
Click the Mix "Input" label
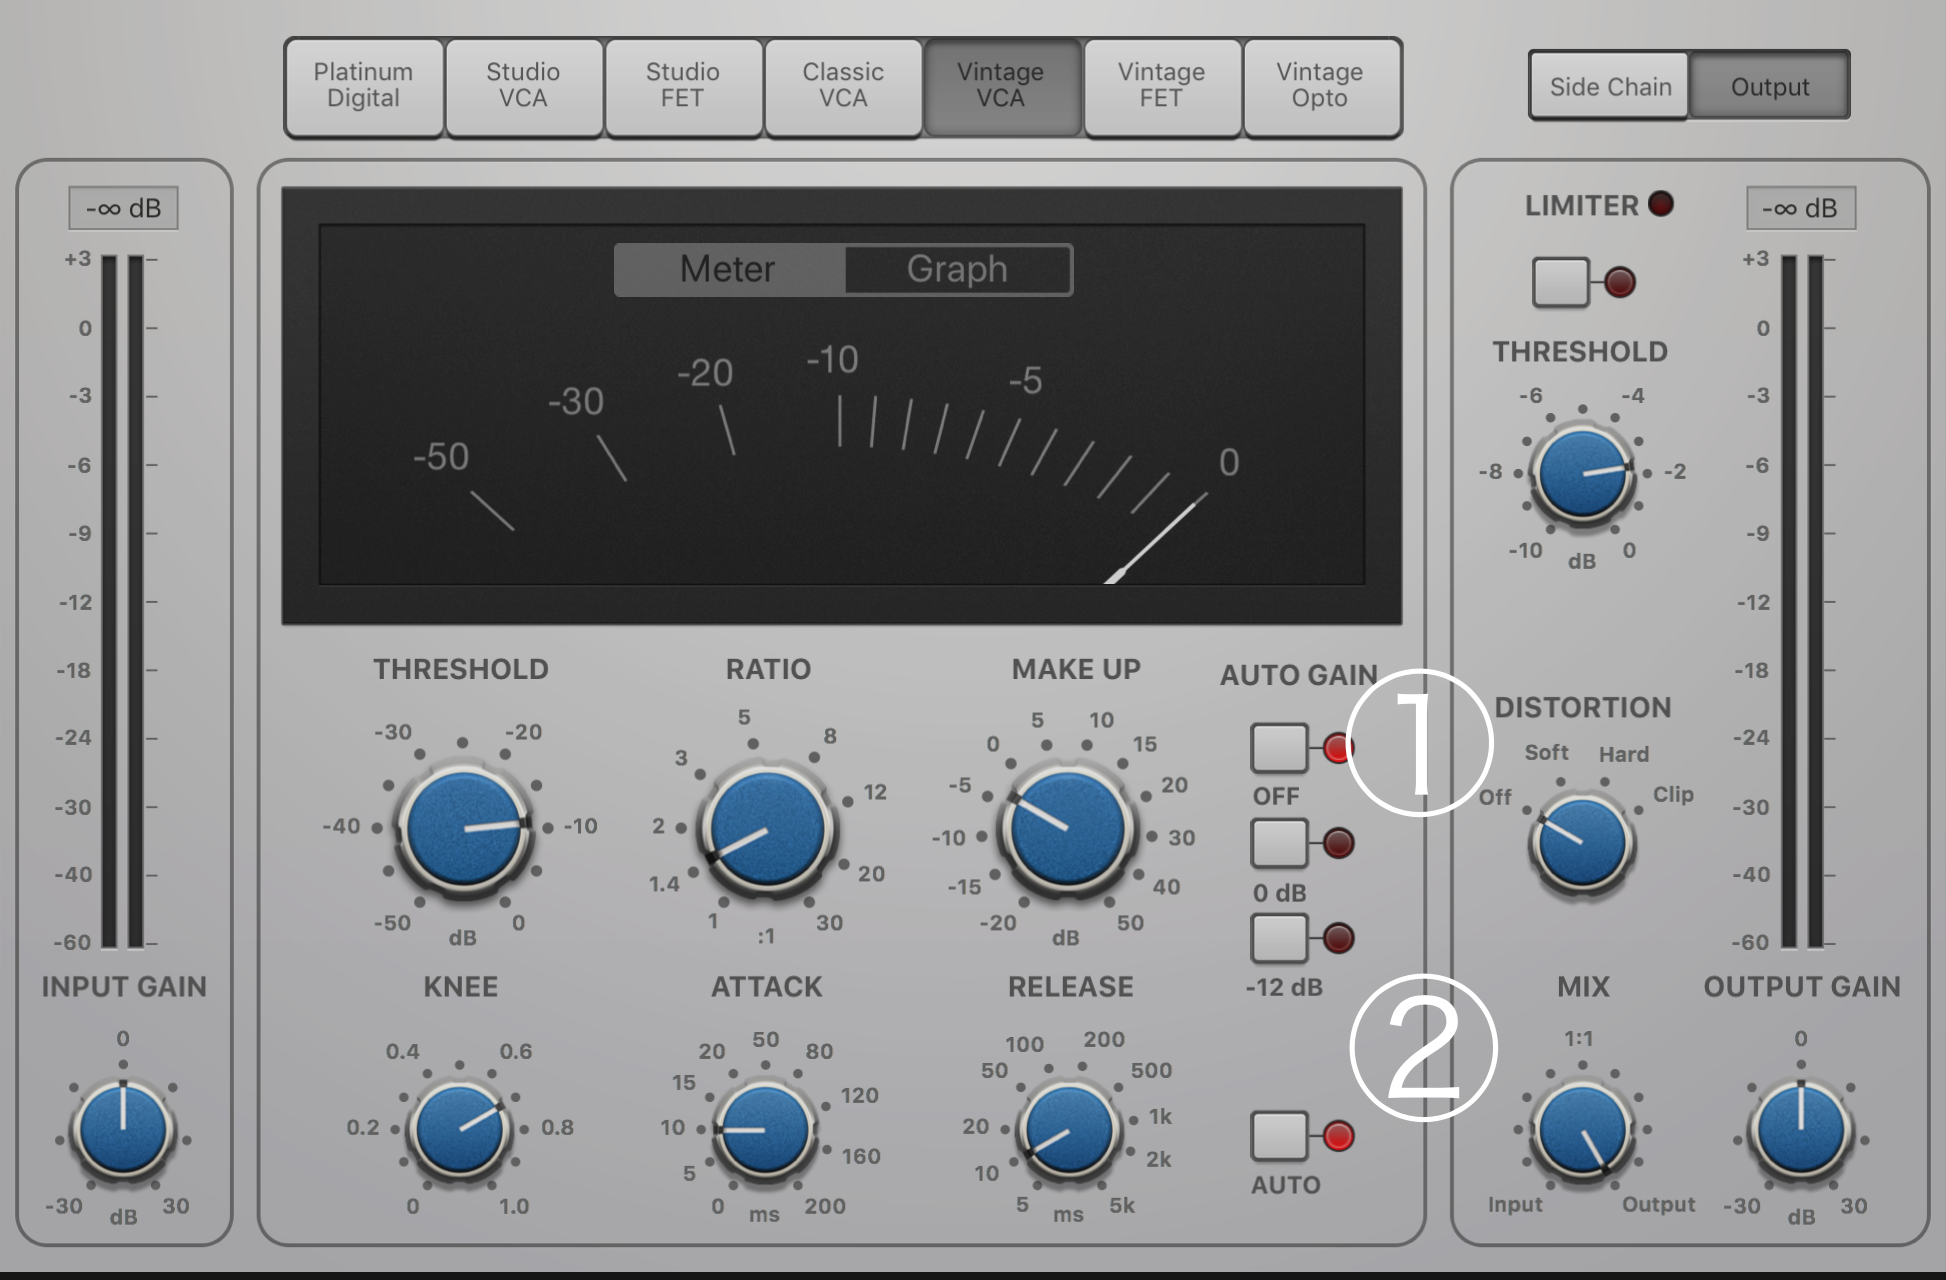(1515, 1205)
